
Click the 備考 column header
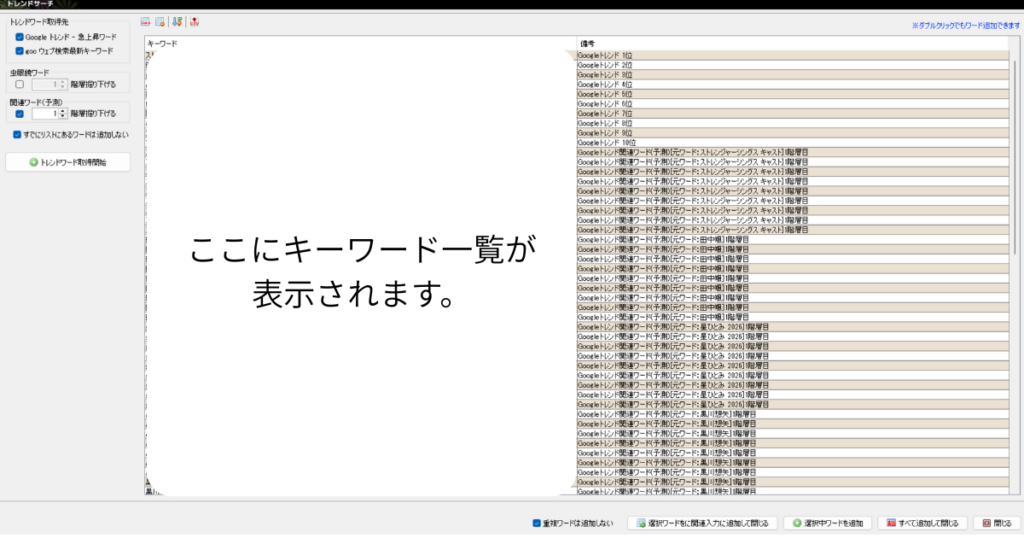(x=790, y=45)
